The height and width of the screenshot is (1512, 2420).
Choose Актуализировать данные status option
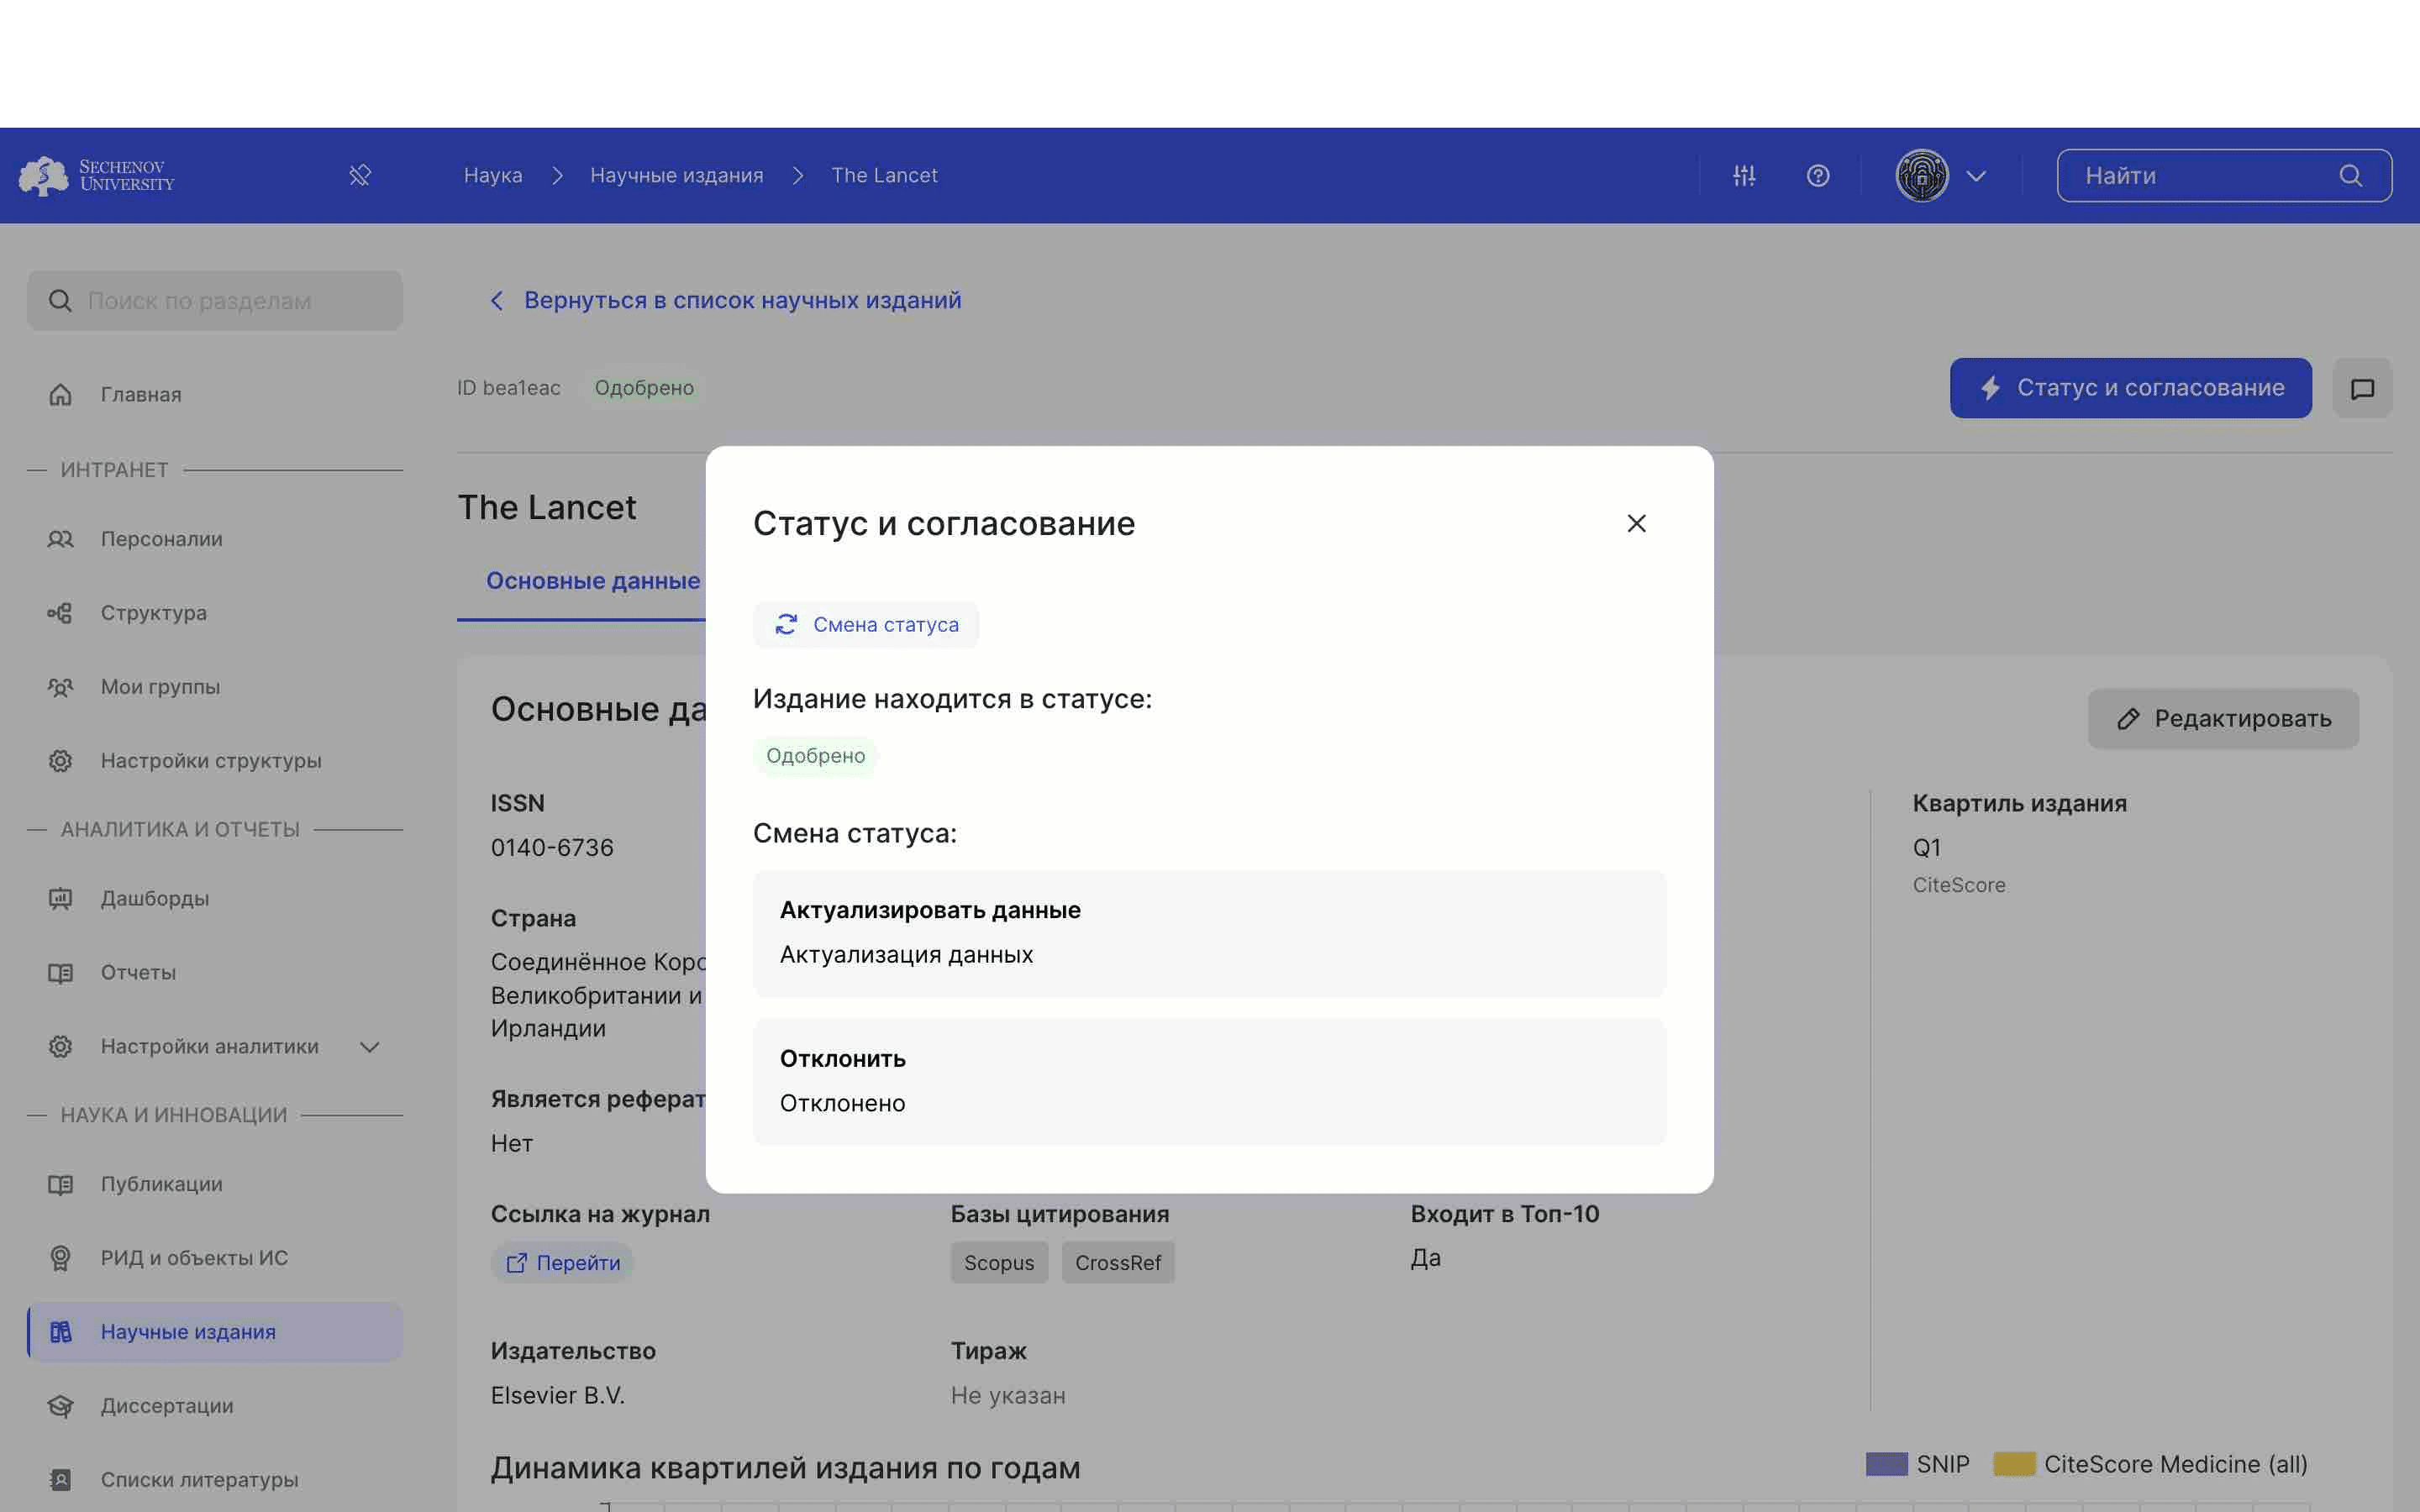point(1209,934)
